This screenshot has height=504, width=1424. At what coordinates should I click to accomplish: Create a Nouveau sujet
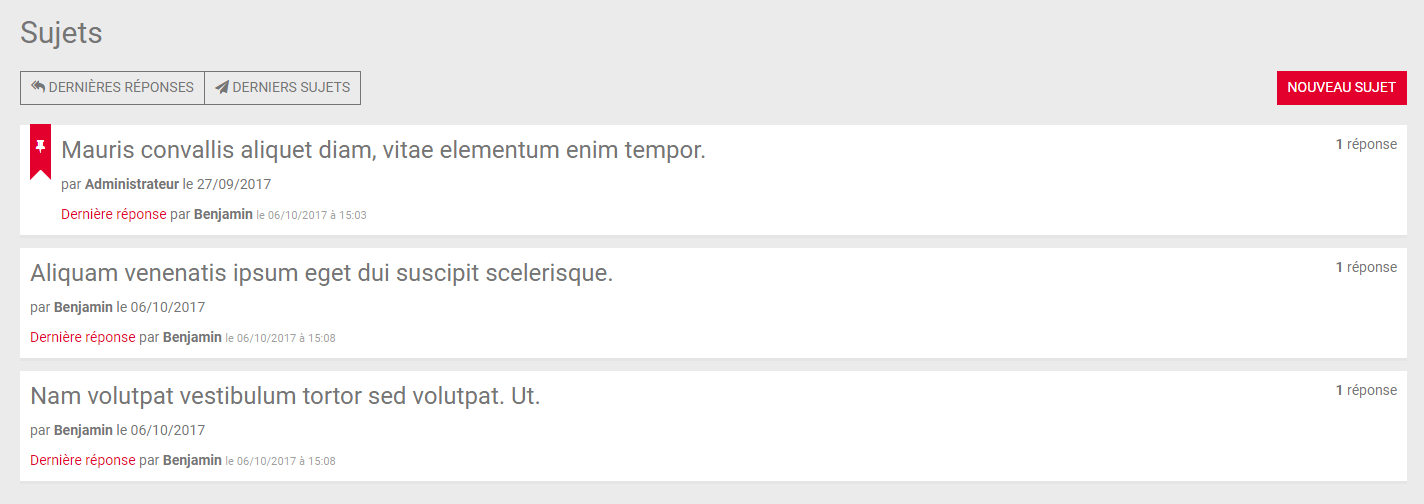pos(1342,88)
